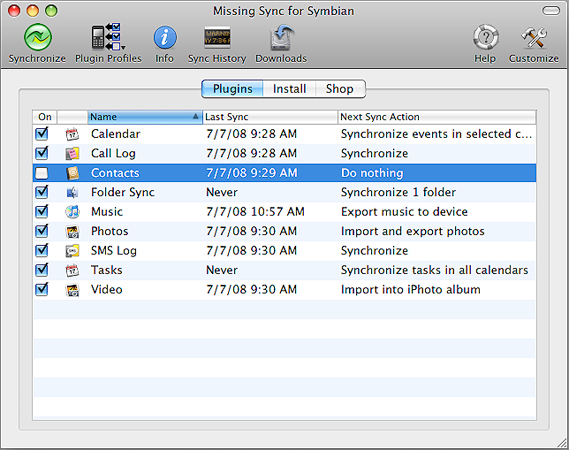Screen dimensions: 569x450
Task: Open the Info toolbar icon
Action: tap(165, 37)
